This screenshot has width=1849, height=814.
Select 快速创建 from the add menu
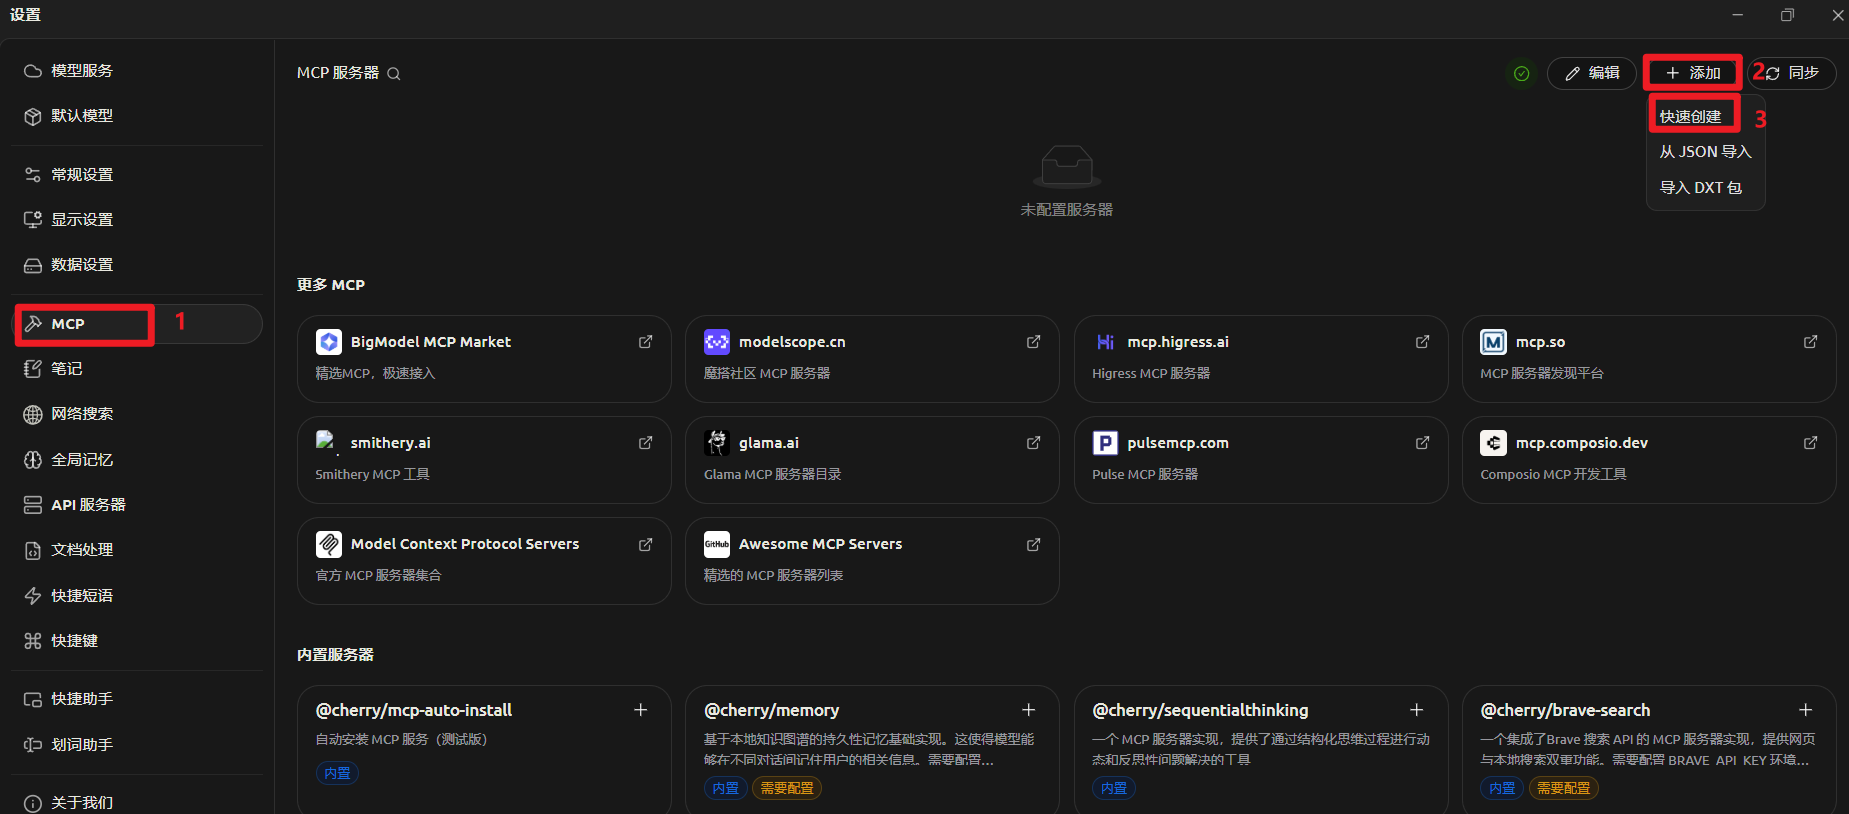pyautogui.click(x=1691, y=117)
